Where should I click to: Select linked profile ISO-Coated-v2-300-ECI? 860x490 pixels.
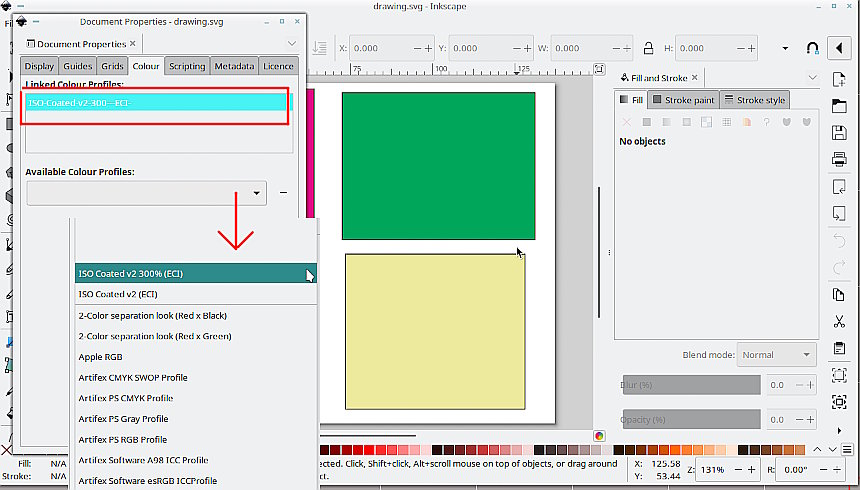(x=157, y=103)
